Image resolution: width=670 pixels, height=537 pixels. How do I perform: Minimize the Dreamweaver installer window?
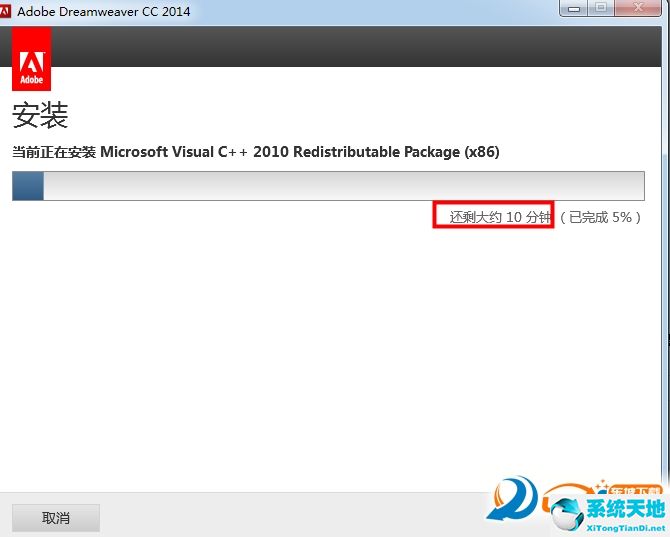pyautogui.click(x=575, y=9)
